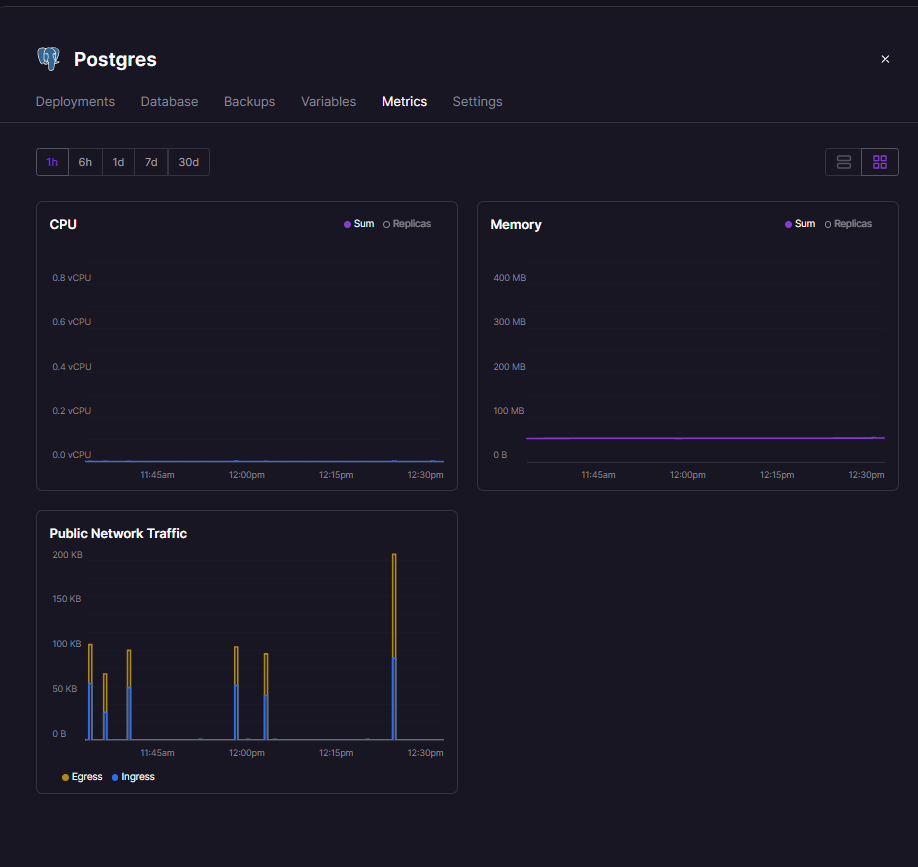Choose Sum mode in Memory chart
918x867 pixels.
point(800,224)
